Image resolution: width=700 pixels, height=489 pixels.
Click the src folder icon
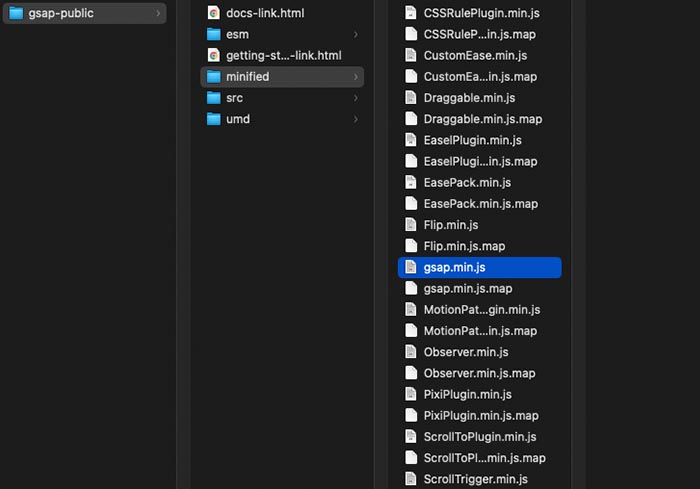click(x=213, y=98)
